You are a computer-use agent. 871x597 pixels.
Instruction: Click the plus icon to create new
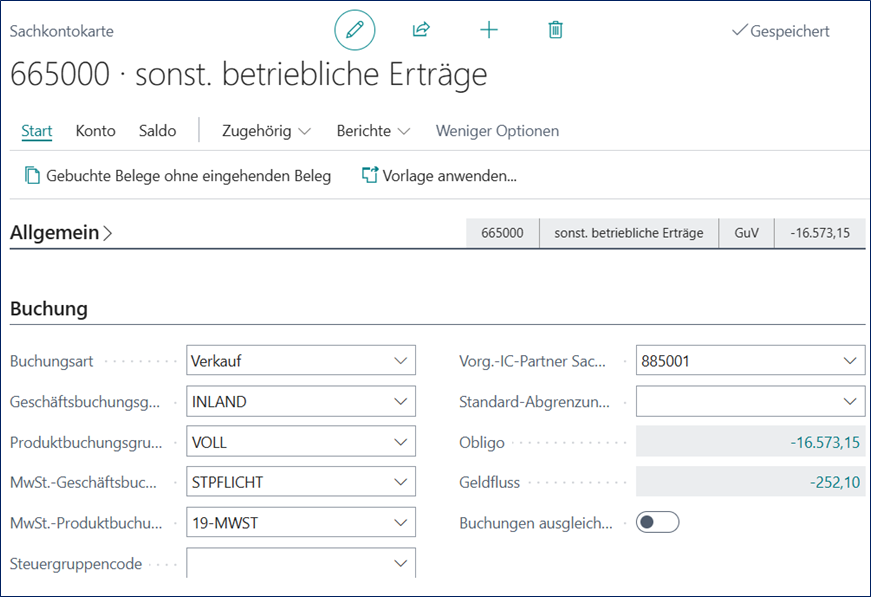489,30
